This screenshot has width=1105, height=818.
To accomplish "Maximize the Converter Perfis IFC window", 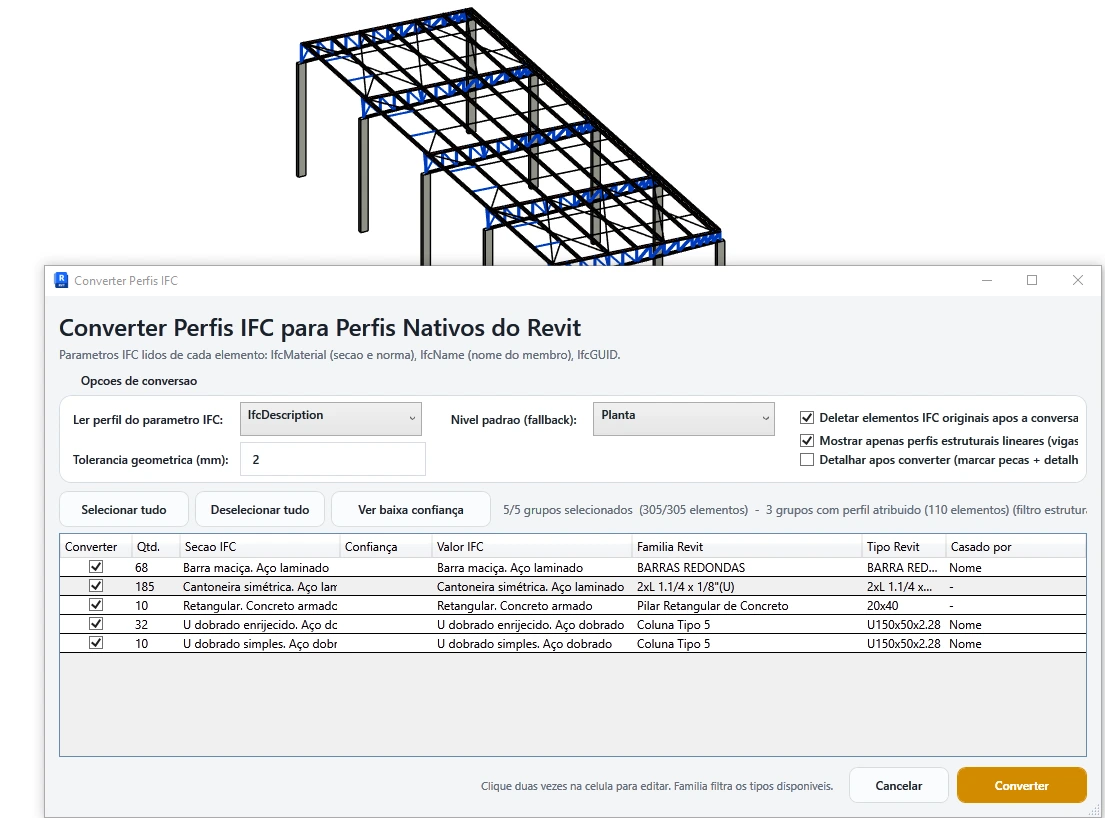I will pos(1032,280).
